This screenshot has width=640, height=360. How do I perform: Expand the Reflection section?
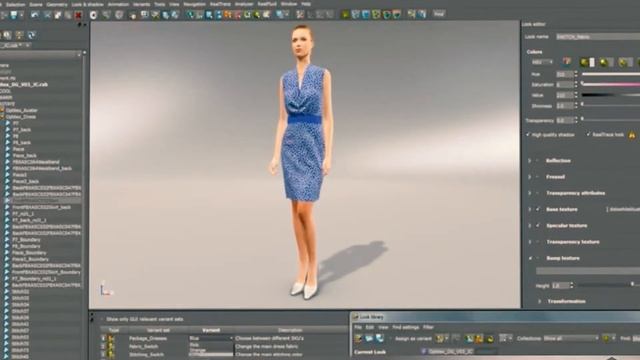530,161
